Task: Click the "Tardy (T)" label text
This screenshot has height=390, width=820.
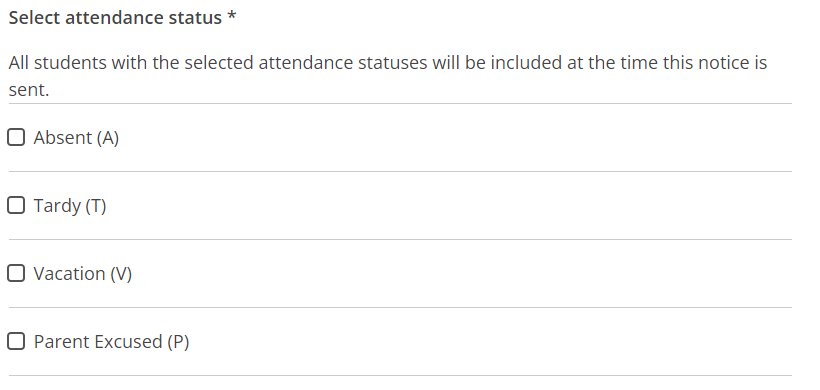Action: (x=70, y=206)
